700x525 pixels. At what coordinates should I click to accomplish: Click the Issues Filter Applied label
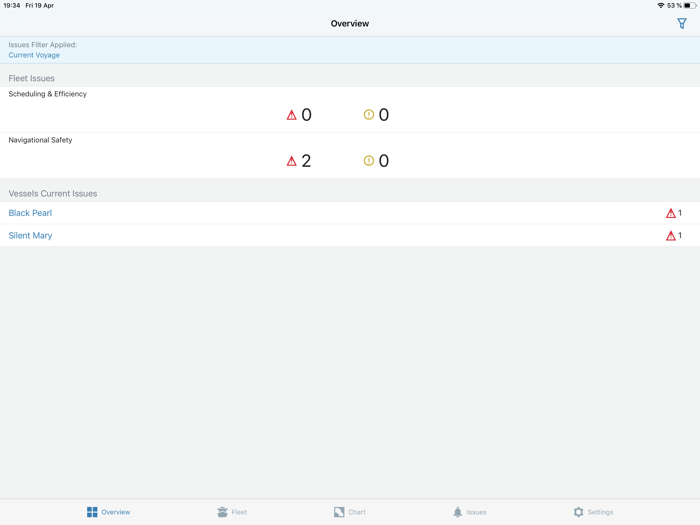tap(42, 45)
